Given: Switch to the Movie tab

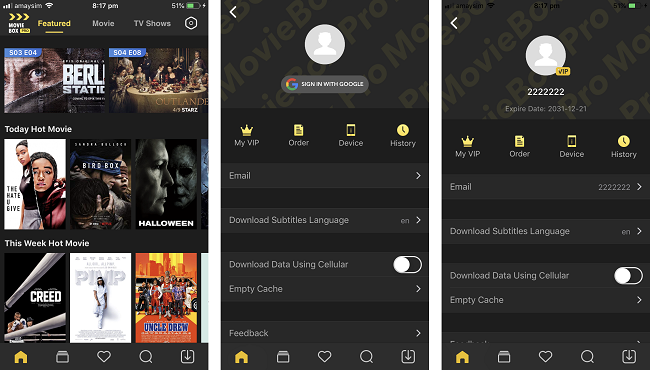Looking at the screenshot, I should (x=103, y=24).
